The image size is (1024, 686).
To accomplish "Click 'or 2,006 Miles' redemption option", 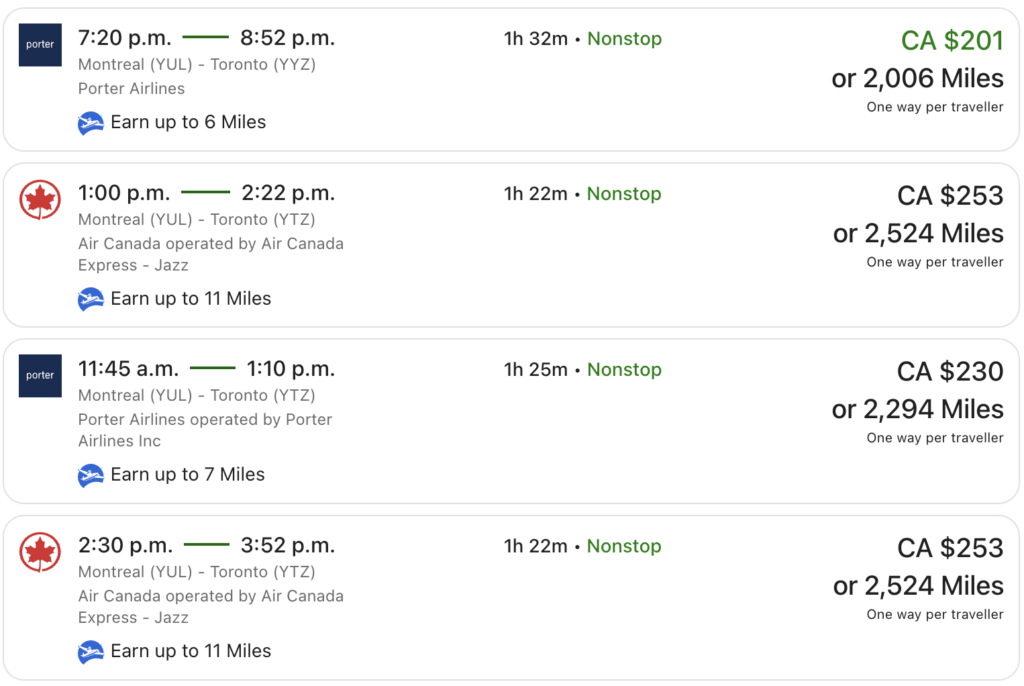I will coord(918,78).
